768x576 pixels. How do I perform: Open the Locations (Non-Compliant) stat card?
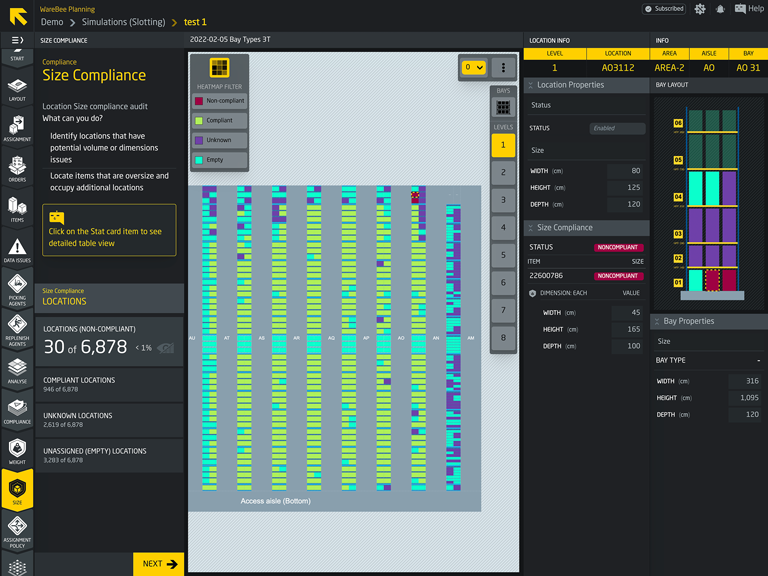(x=109, y=341)
